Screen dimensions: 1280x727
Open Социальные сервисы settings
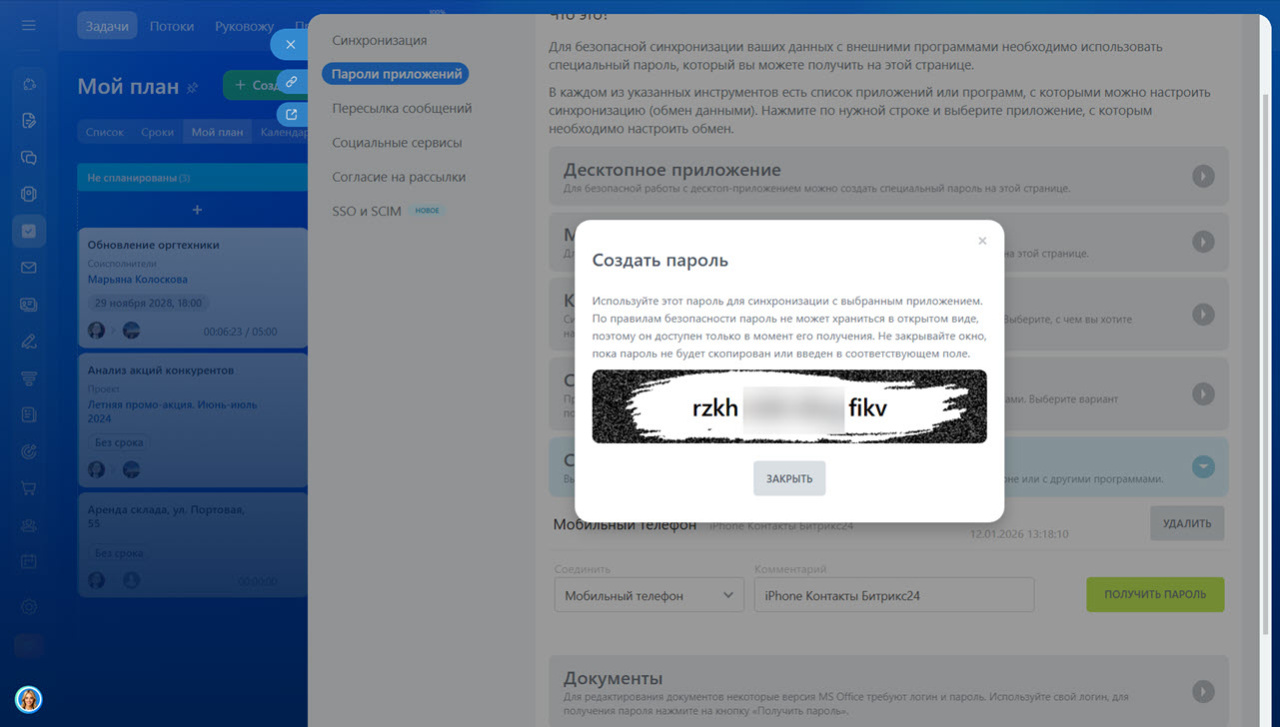pos(397,142)
